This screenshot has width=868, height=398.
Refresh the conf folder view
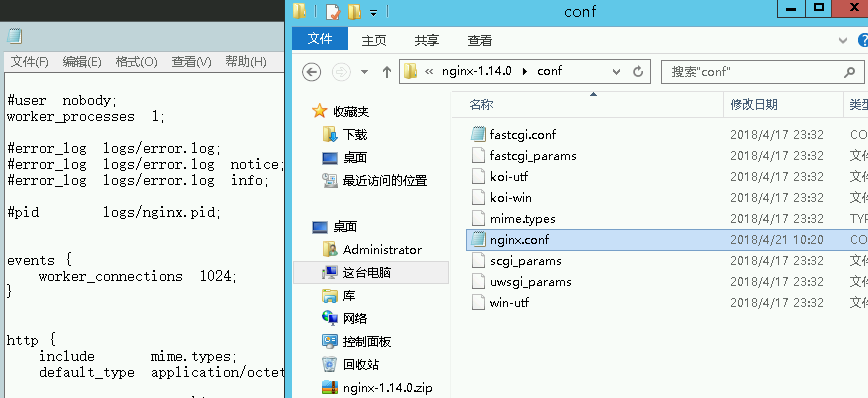pos(638,71)
